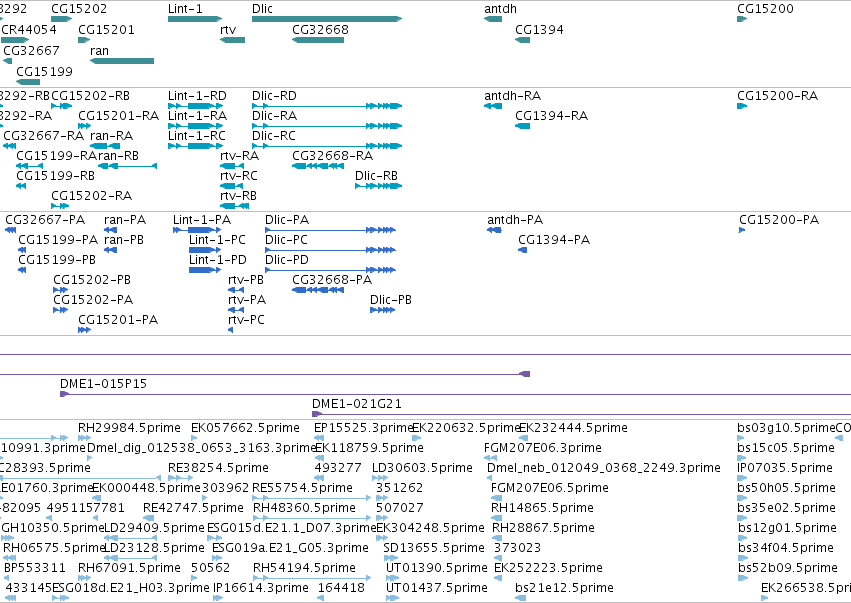Click transcript Dlic-RB

[377, 176]
